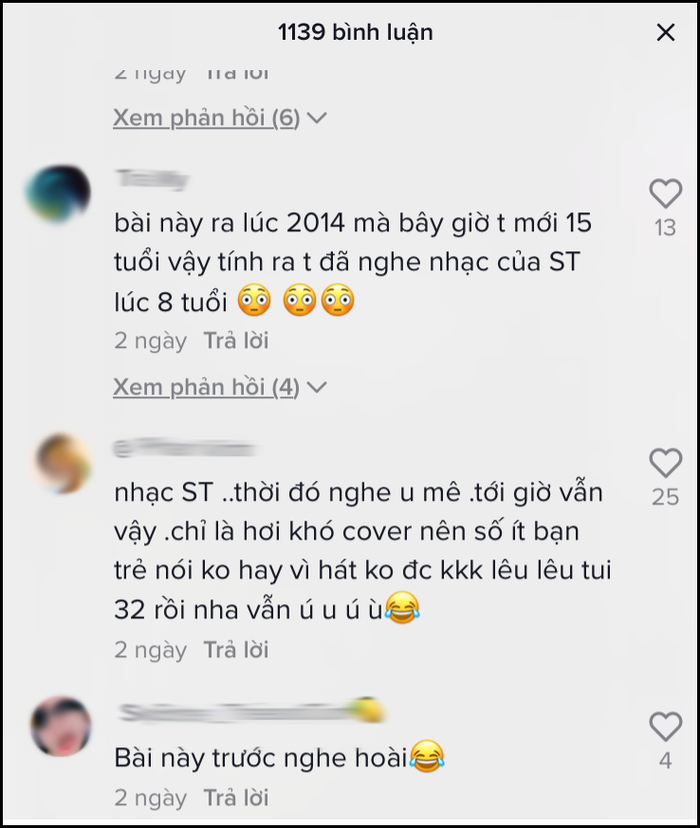Like the comment starting 'nhạc ST'
The image size is (700, 828).
pos(665,463)
